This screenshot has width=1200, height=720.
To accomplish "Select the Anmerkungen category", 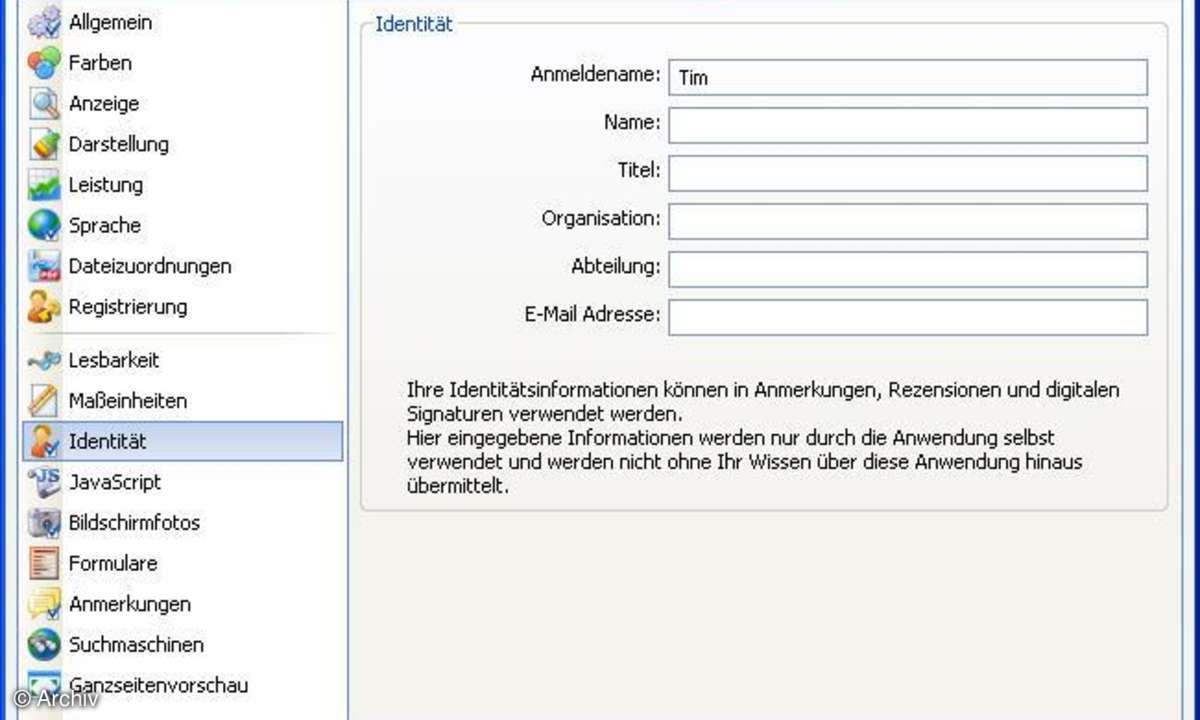I will (x=182, y=604).
